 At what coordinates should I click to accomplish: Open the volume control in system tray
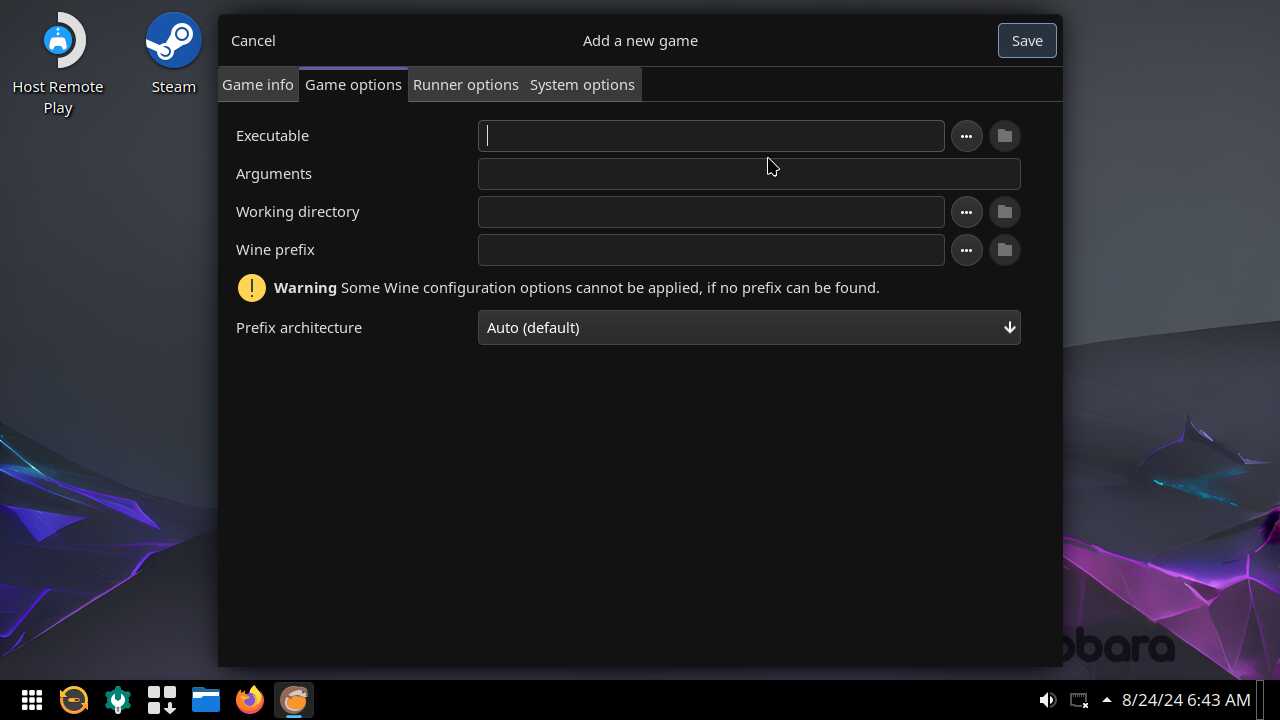[x=1048, y=700]
